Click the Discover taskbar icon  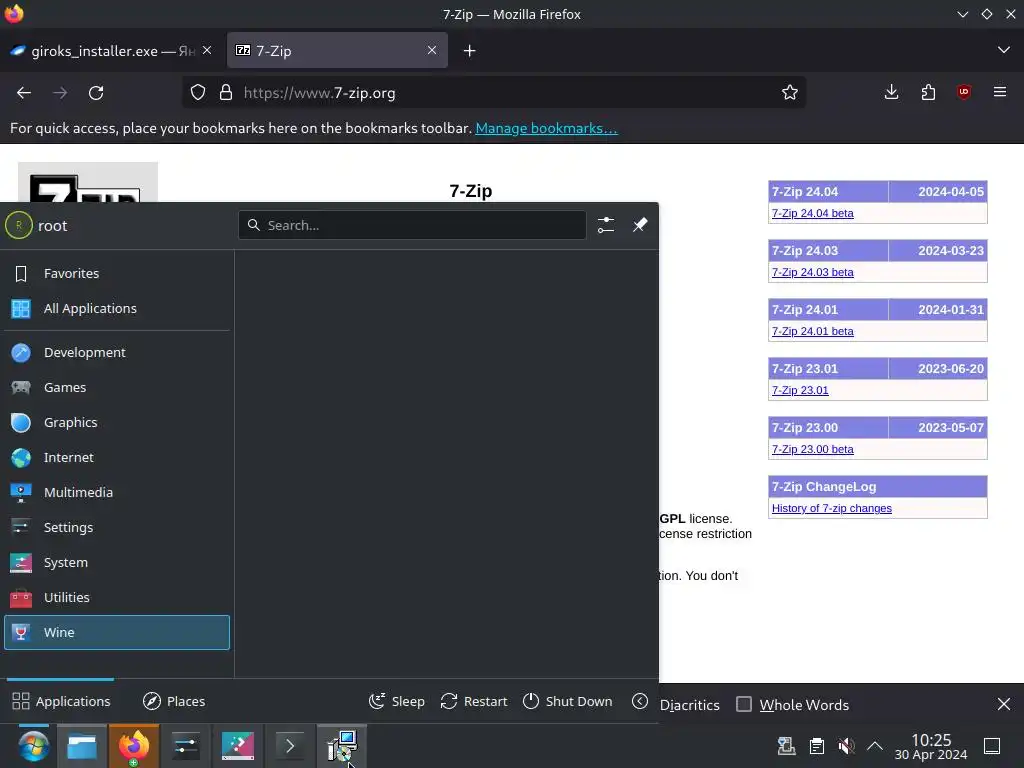238,746
